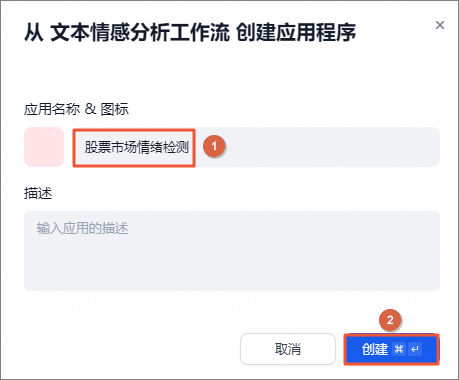Viewport: 459px width, 380px height.
Task: Close the create-app dialog with the X icon
Action: point(440,25)
